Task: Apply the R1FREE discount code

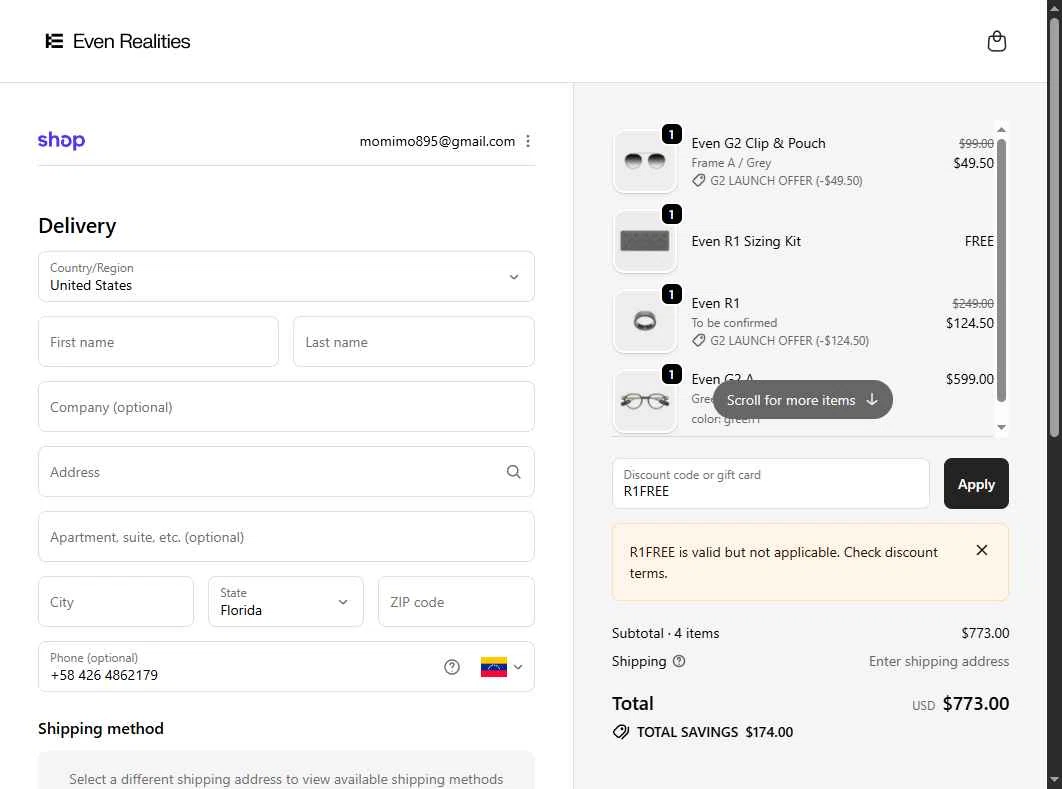Action: [975, 484]
